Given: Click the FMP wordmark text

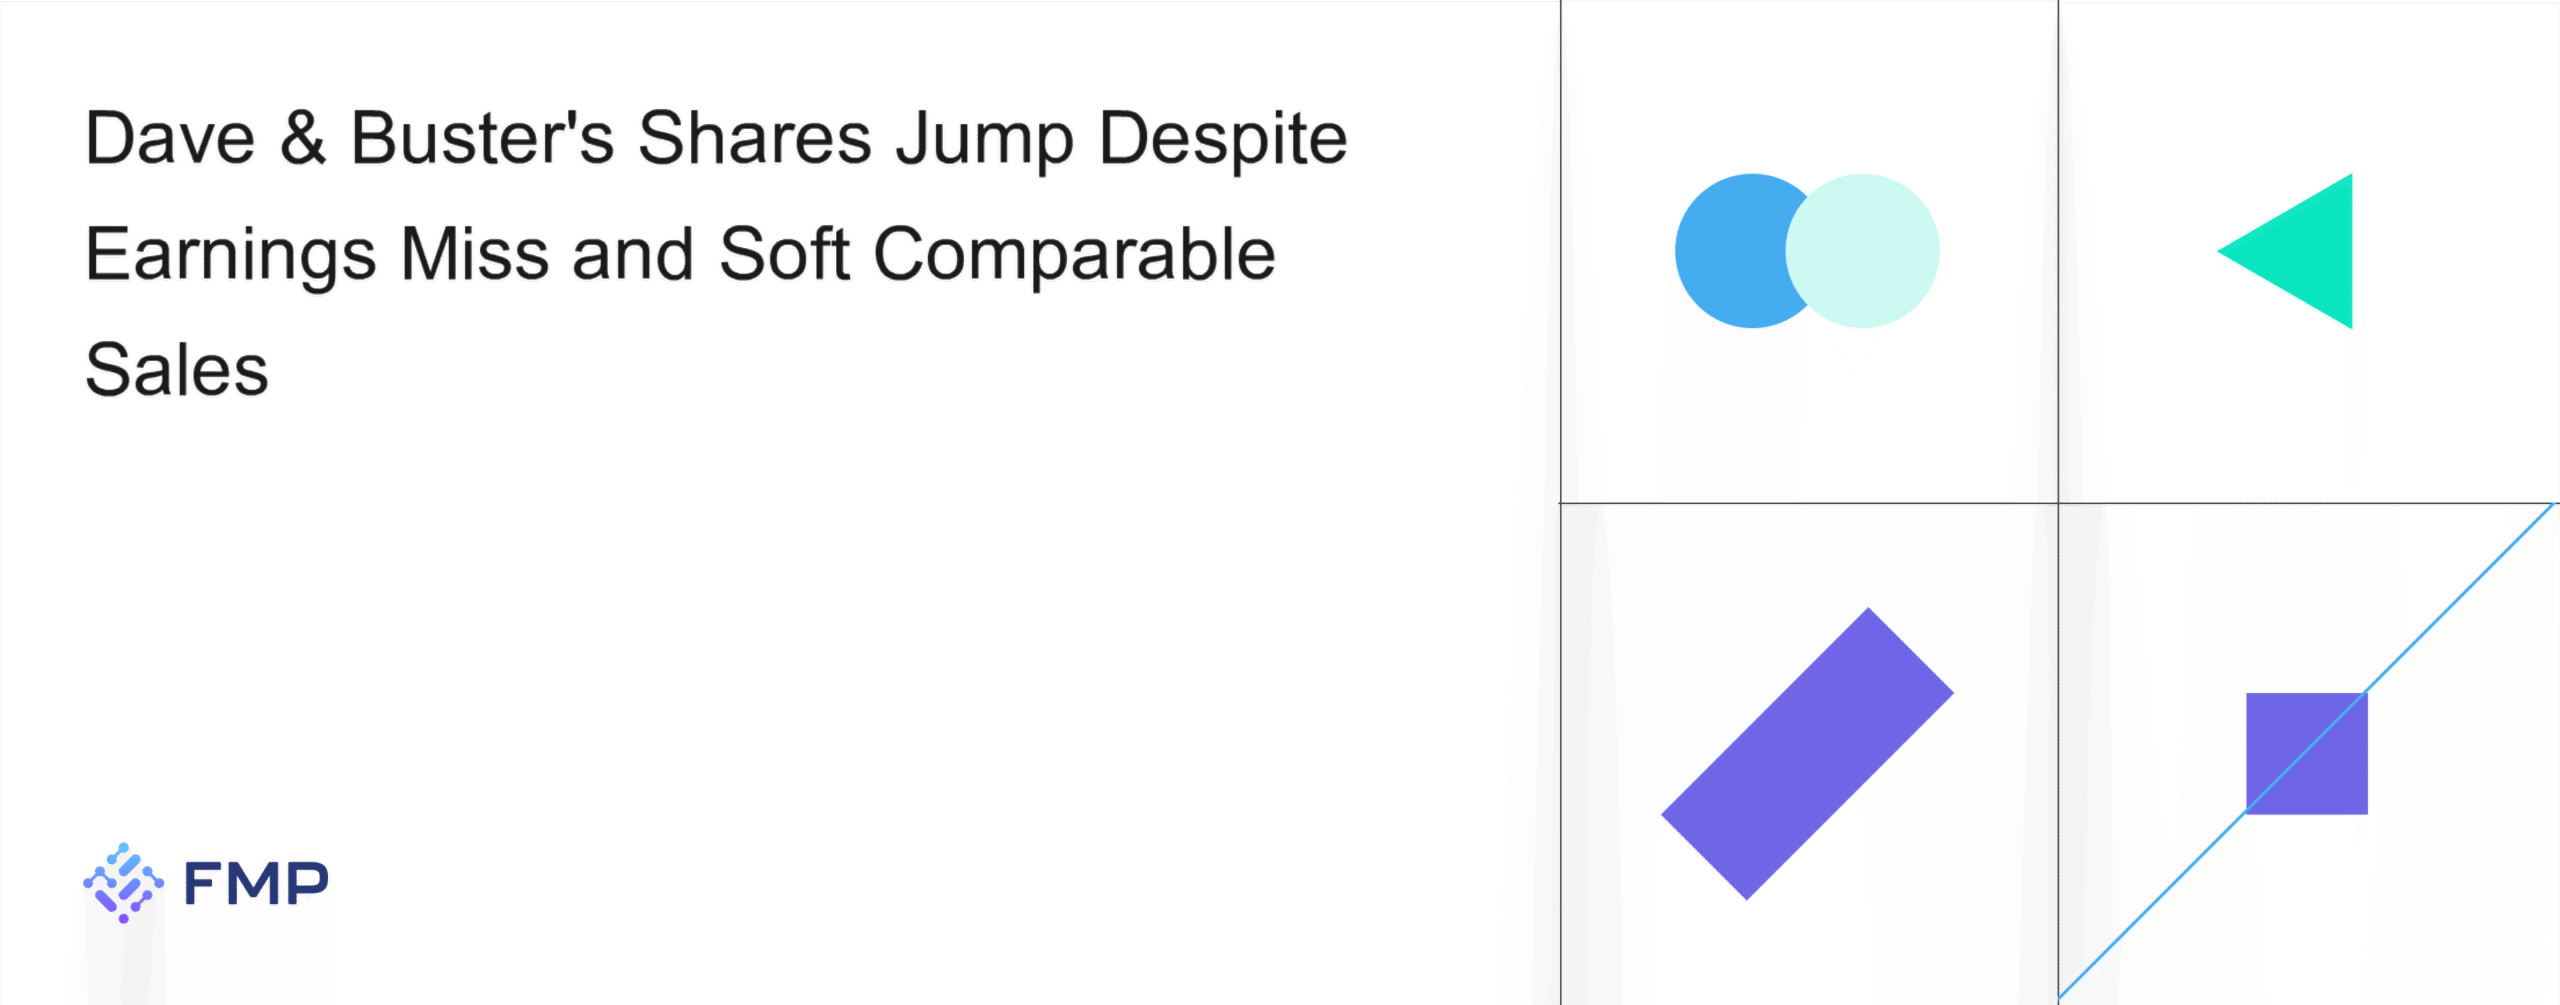Looking at the screenshot, I should [x=256, y=884].
